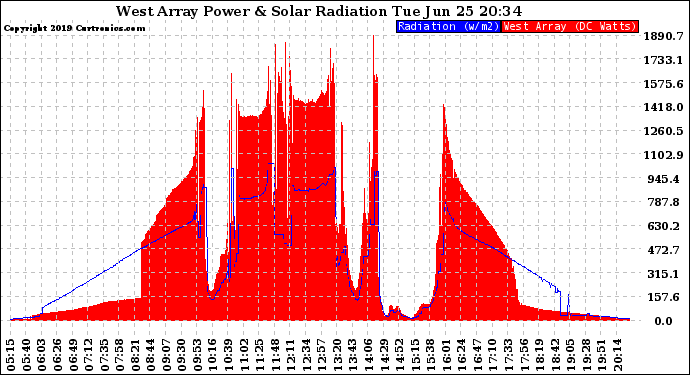The width and height of the screenshot is (690, 375).
Task: Click the x-axis time label 12:11
Action: pos(290,355)
